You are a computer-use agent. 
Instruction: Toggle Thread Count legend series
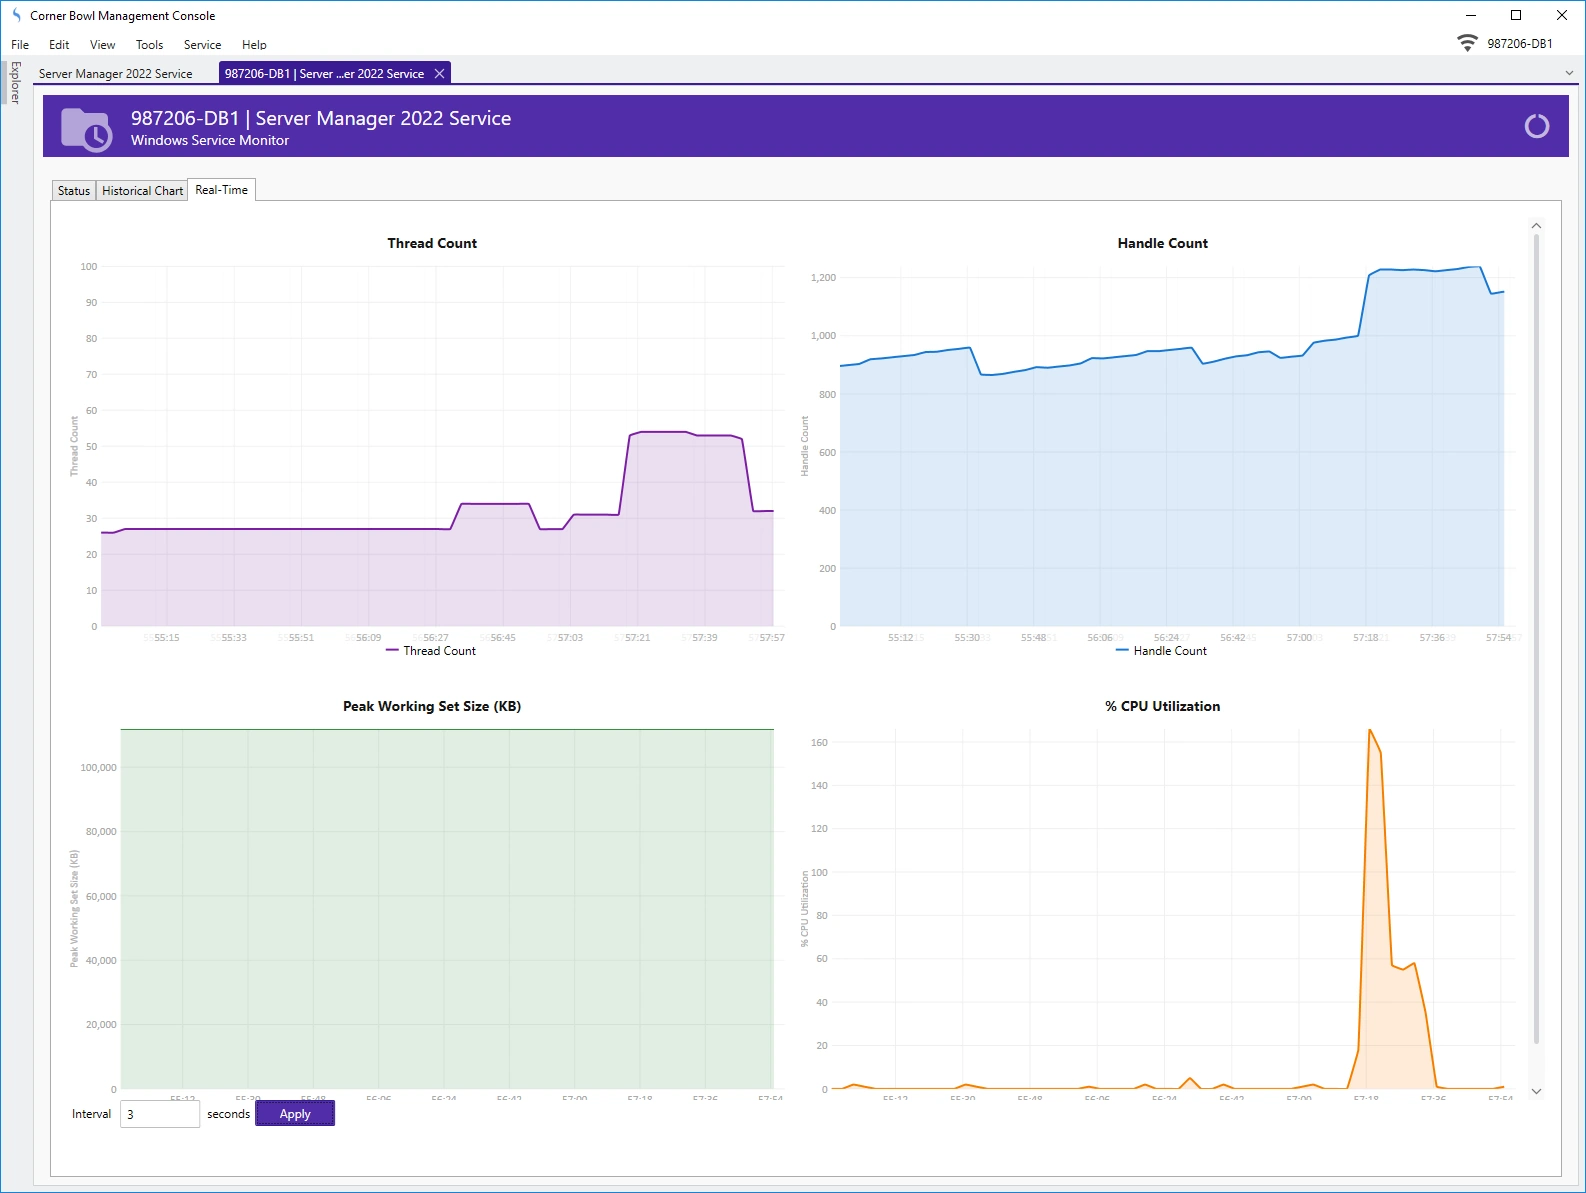point(431,651)
